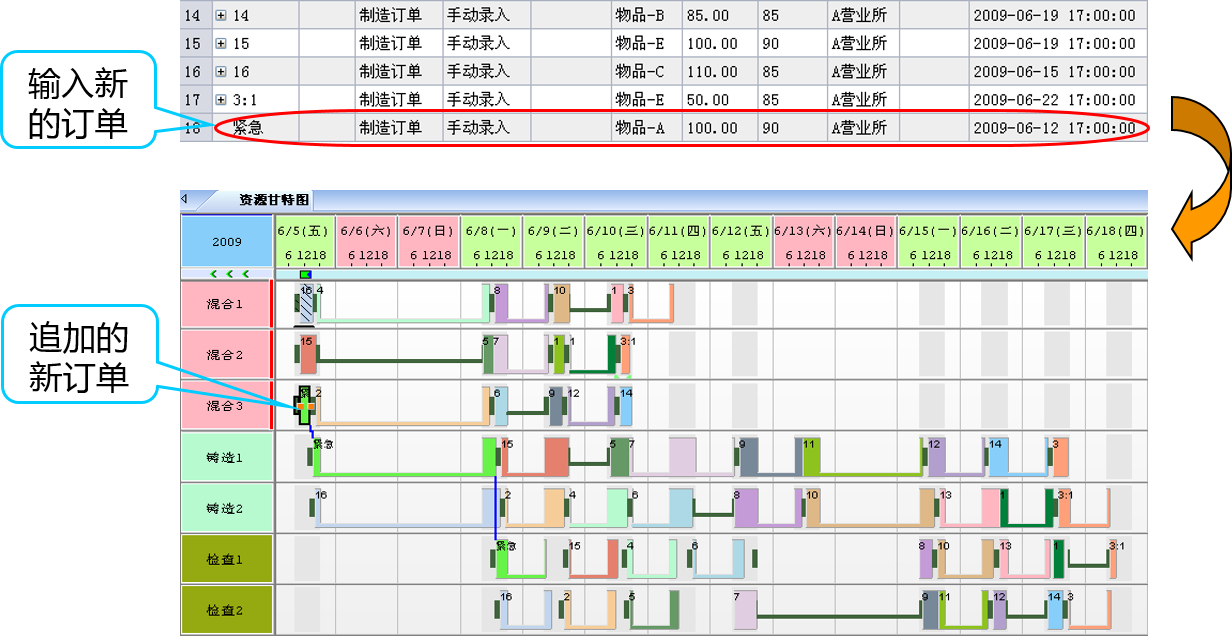Click the 2009 year header cell

[226, 242]
